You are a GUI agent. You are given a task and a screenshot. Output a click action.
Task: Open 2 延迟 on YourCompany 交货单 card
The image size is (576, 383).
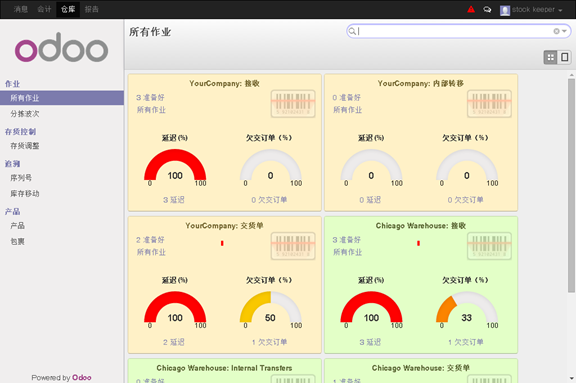[x=174, y=342]
